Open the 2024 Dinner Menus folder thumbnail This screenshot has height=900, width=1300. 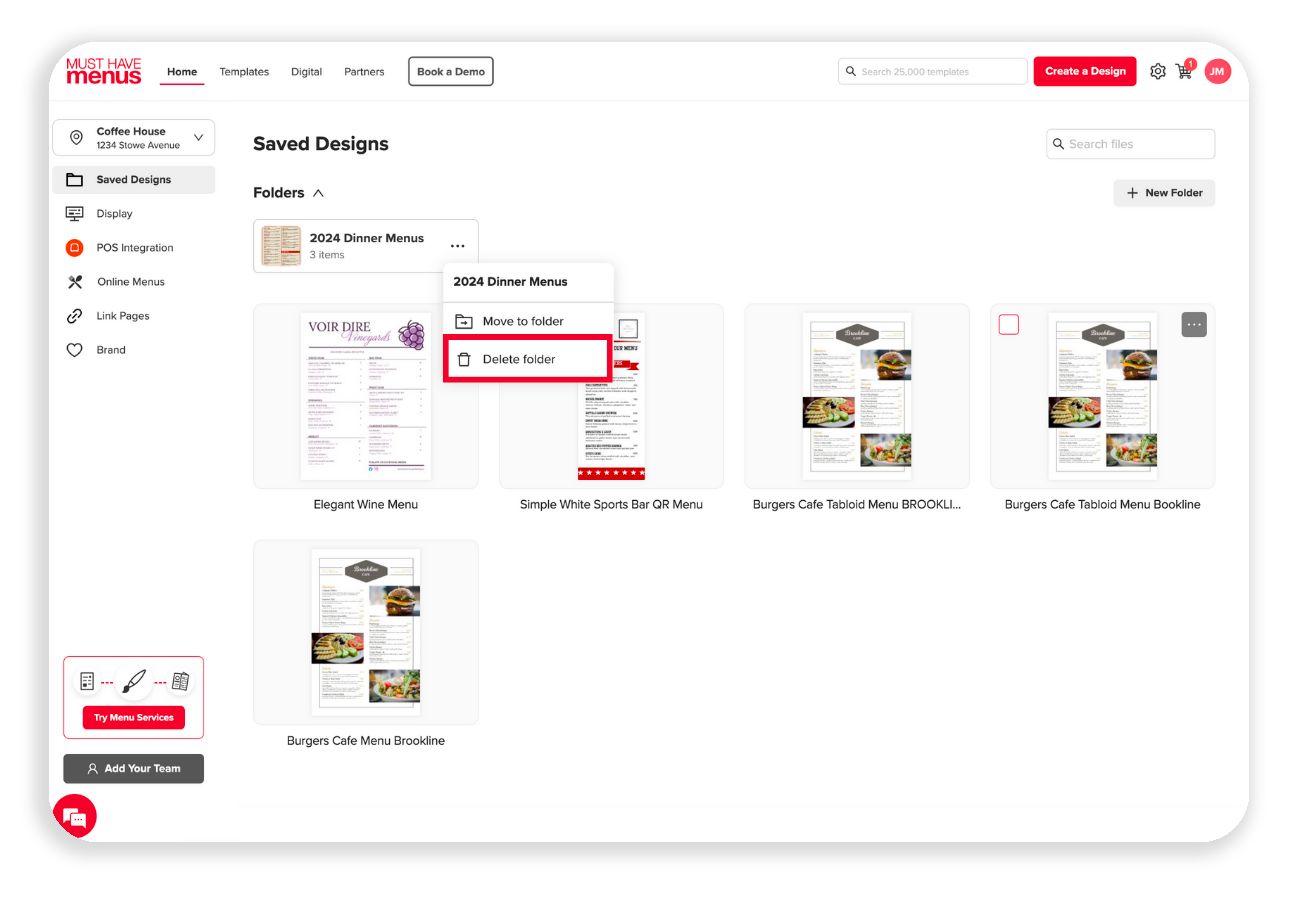[281, 246]
